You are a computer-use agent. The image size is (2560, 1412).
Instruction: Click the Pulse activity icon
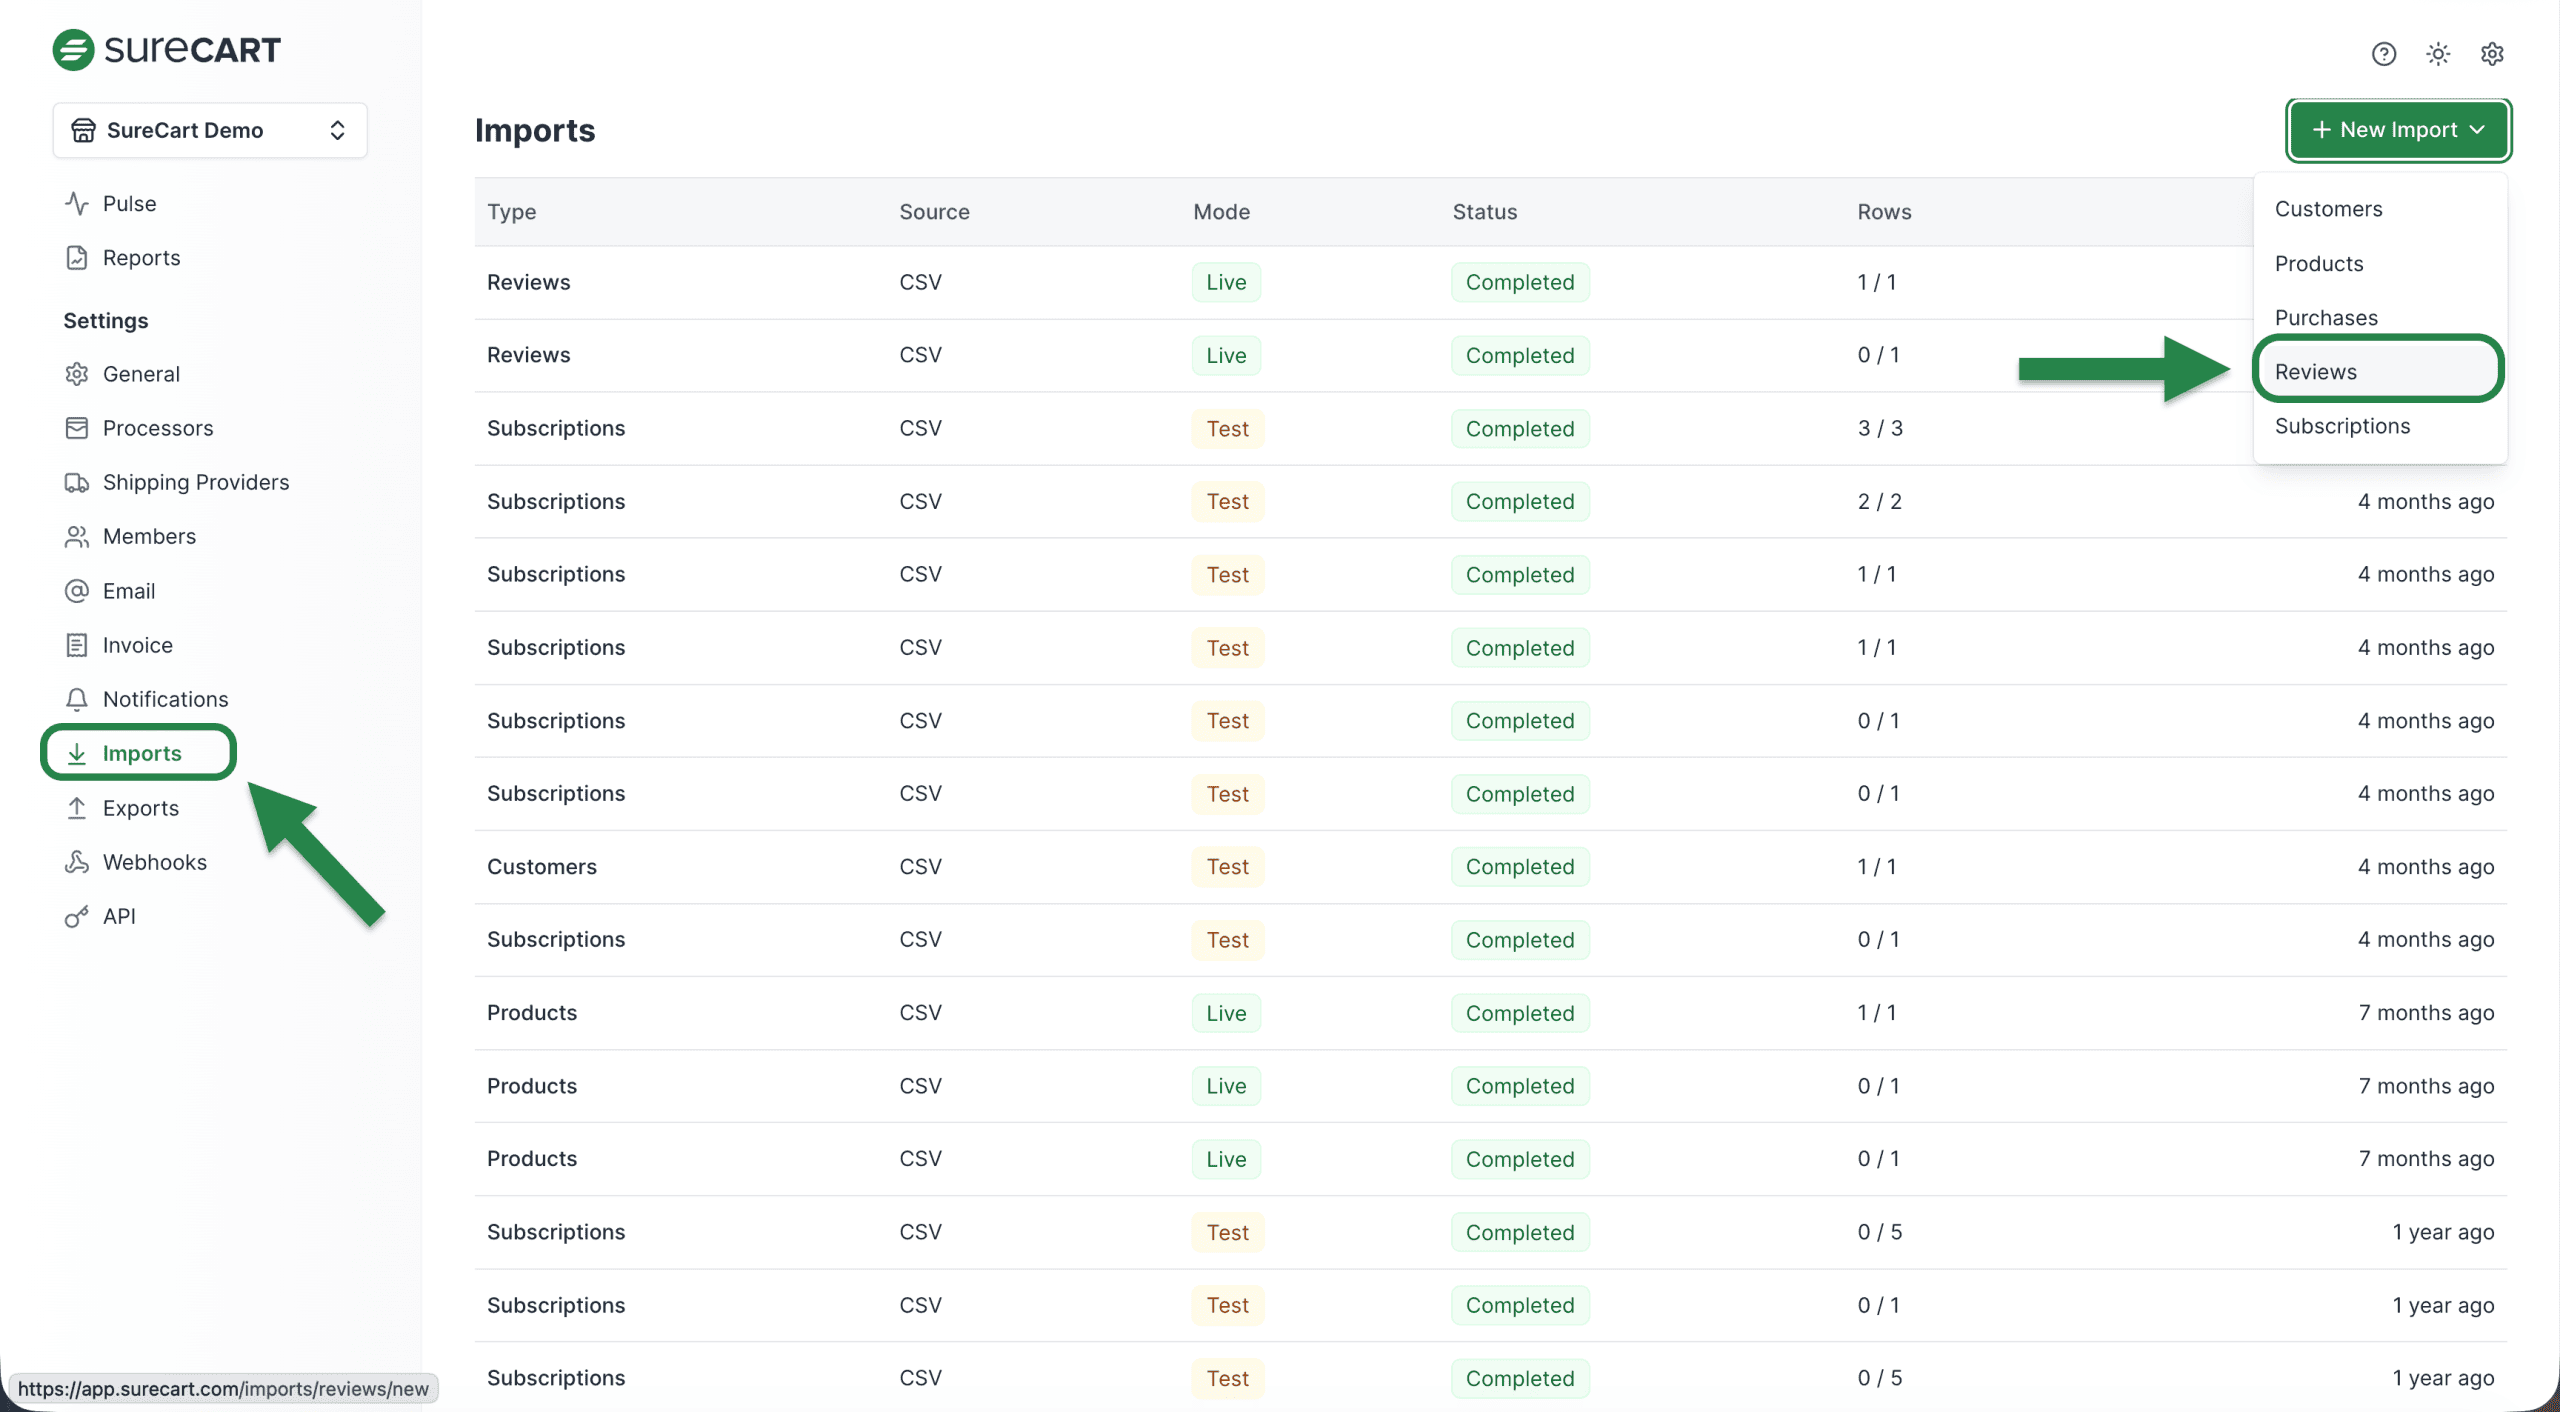77,203
